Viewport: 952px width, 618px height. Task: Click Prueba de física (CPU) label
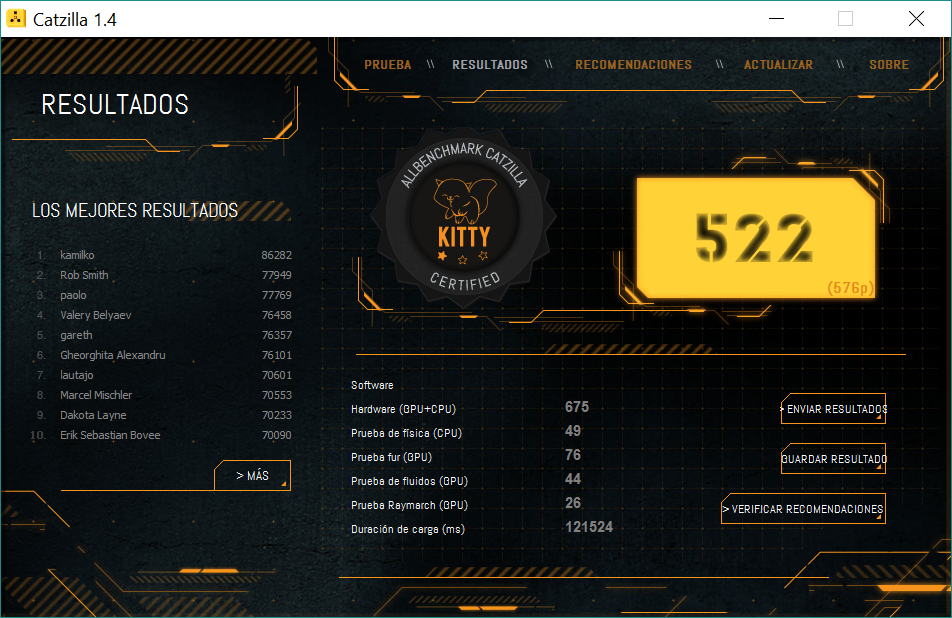pos(406,433)
